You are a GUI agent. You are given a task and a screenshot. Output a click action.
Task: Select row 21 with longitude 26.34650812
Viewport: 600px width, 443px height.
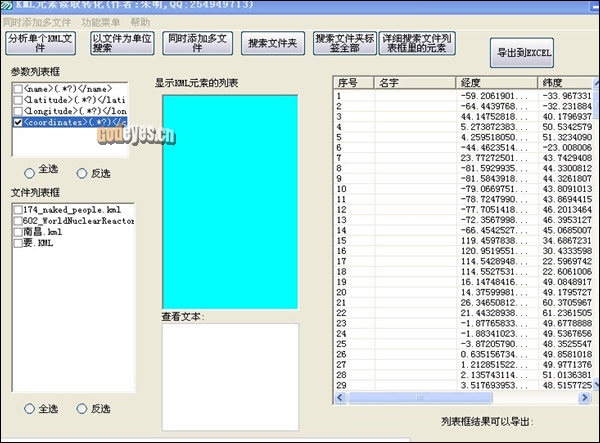(x=463, y=303)
